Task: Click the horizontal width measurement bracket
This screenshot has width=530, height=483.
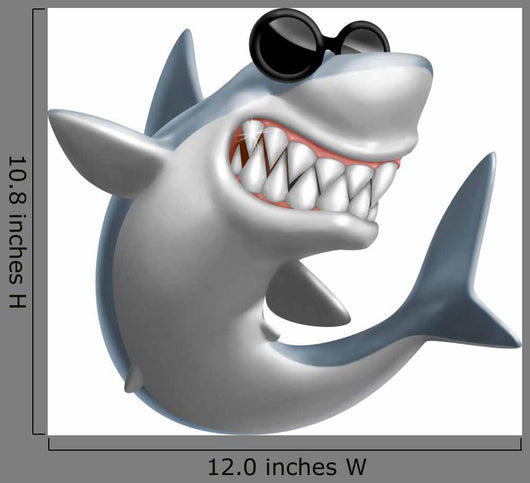Action: [285, 444]
